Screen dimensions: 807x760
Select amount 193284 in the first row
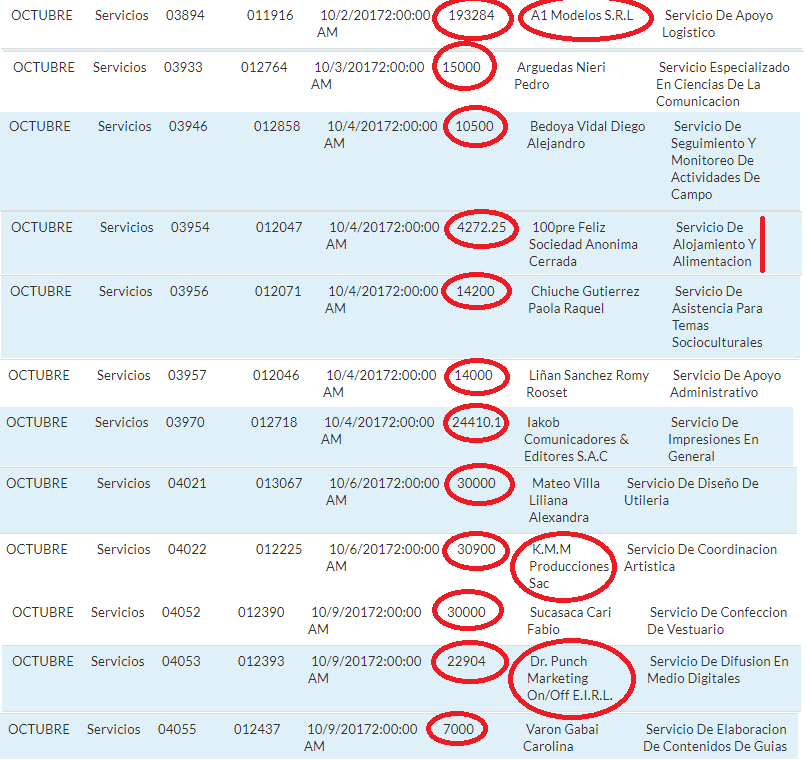point(471,15)
